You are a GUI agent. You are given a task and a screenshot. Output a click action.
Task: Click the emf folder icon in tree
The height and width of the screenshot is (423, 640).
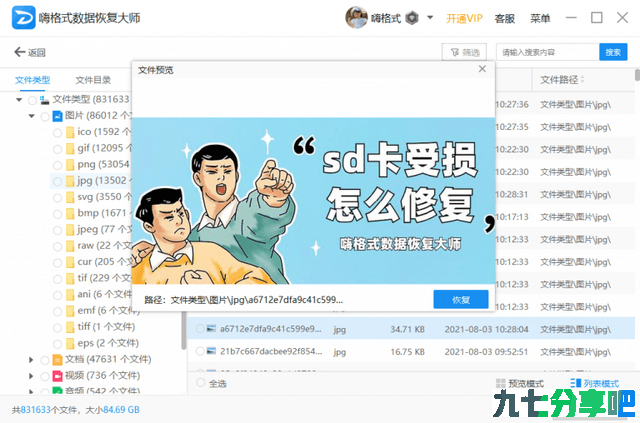70,311
